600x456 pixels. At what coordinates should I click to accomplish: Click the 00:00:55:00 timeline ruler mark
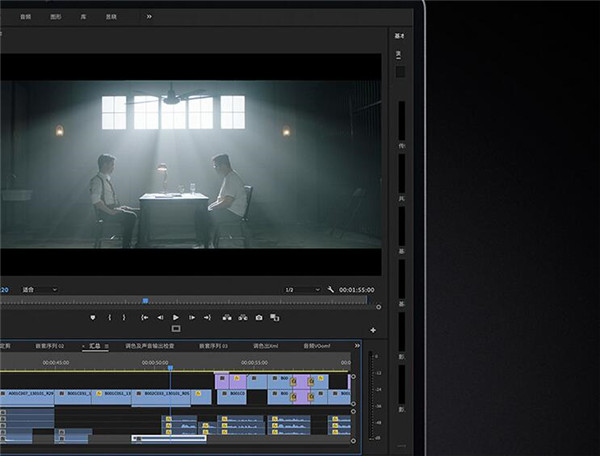coord(254,362)
